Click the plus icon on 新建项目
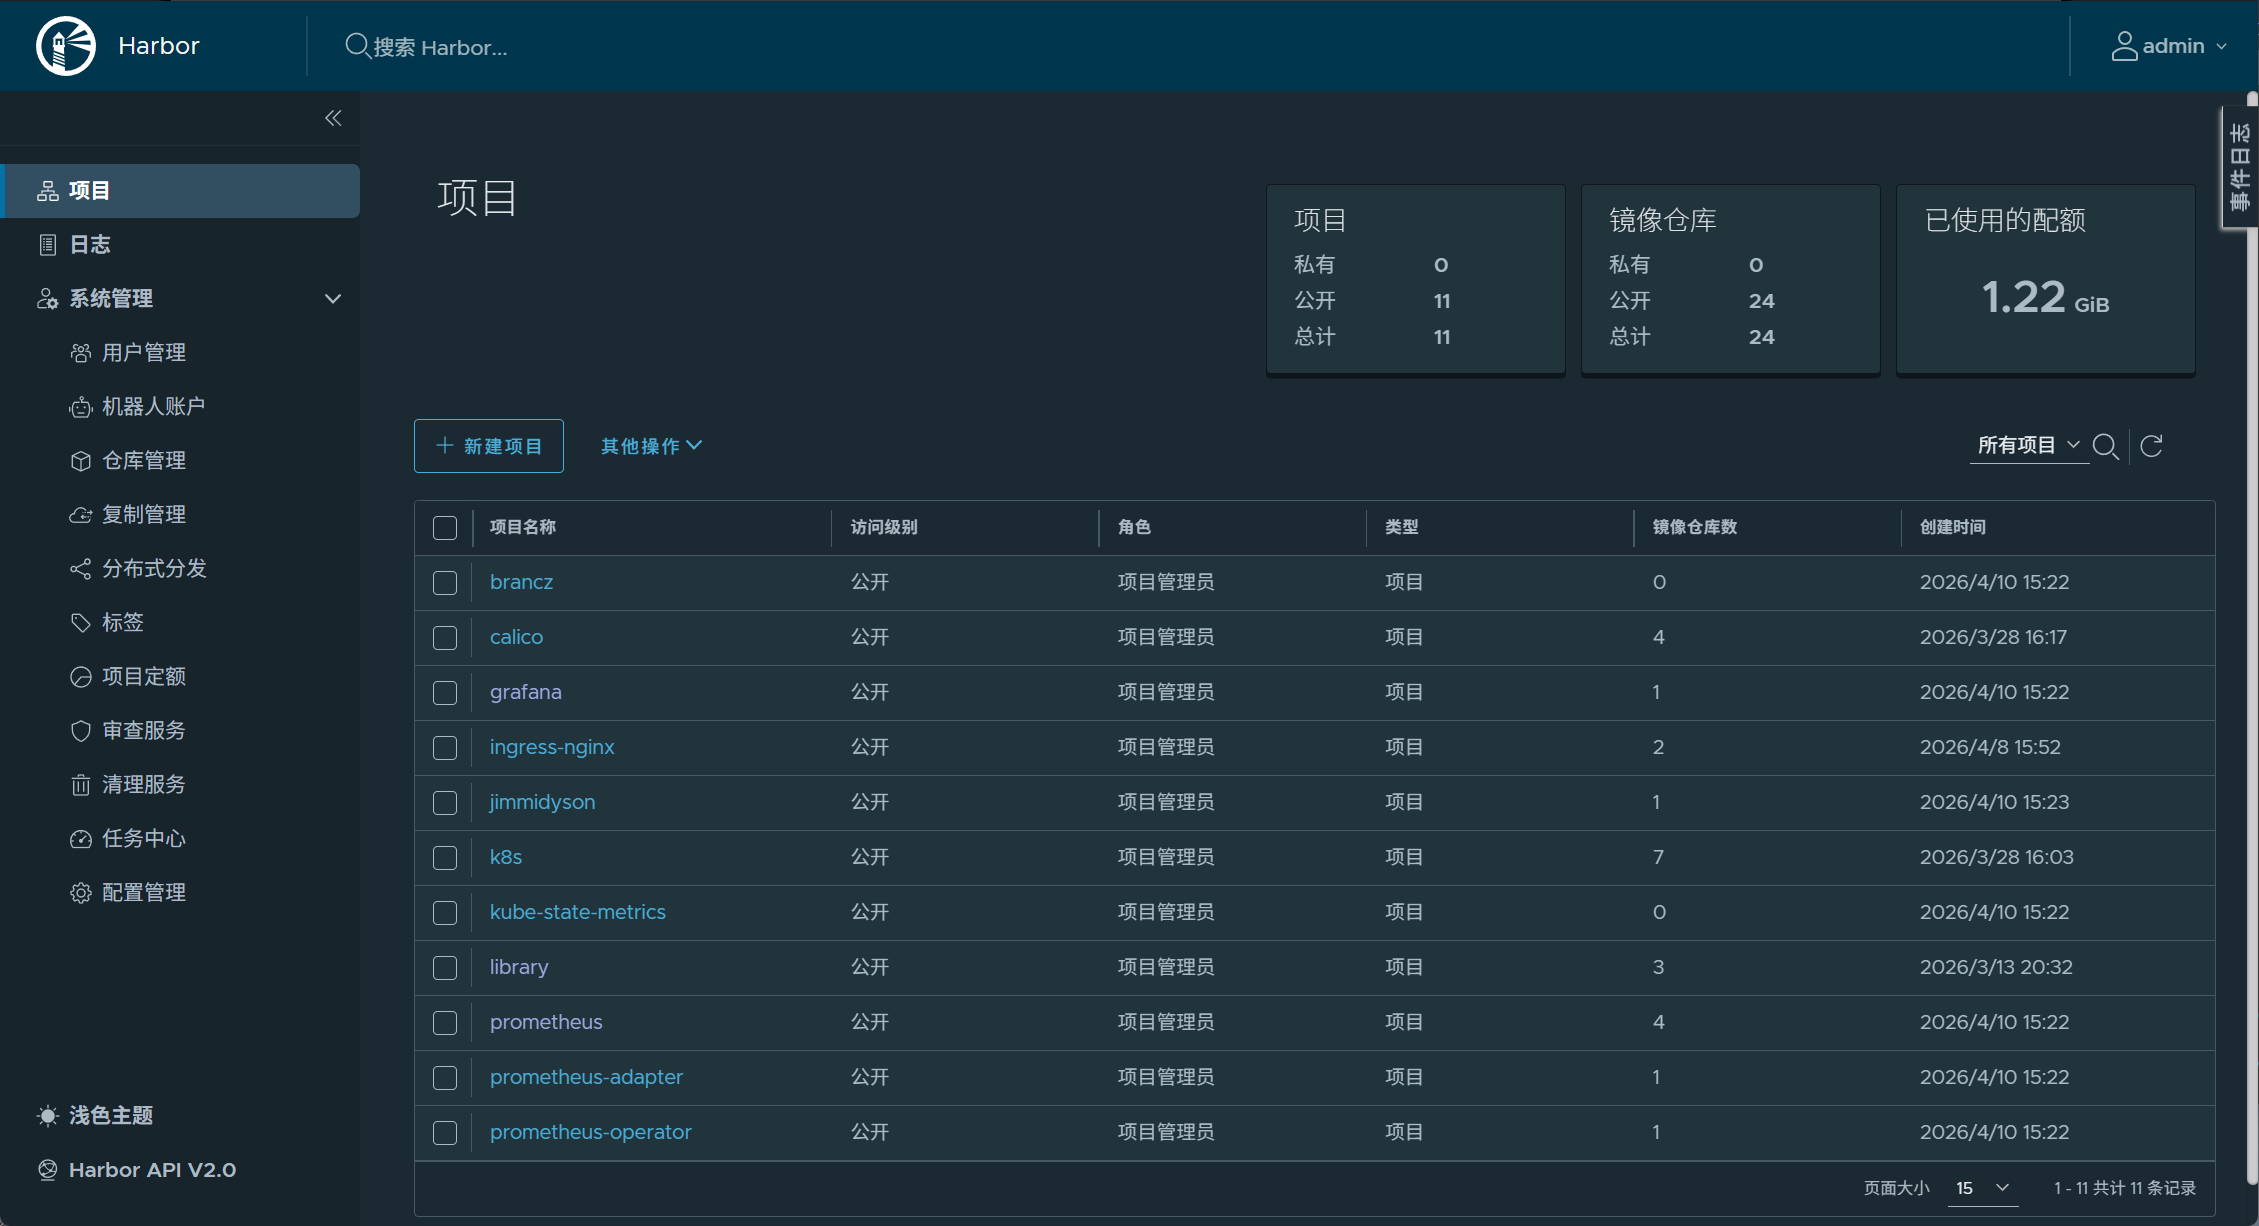 pyautogui.click(x=445, y=445)
